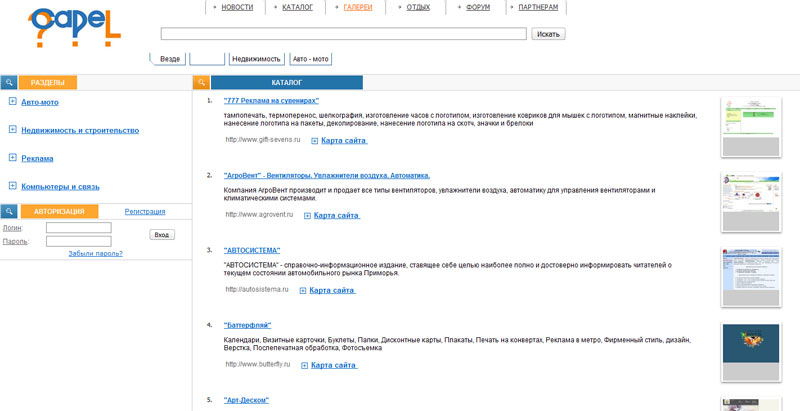Click the Забыли пароль? link
800x411 pixels.
(95, 253)
